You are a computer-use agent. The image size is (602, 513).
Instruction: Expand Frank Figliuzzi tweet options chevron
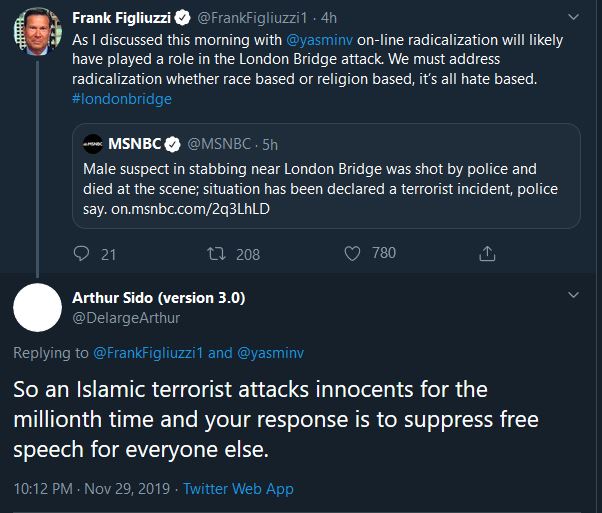pos(573,18)
